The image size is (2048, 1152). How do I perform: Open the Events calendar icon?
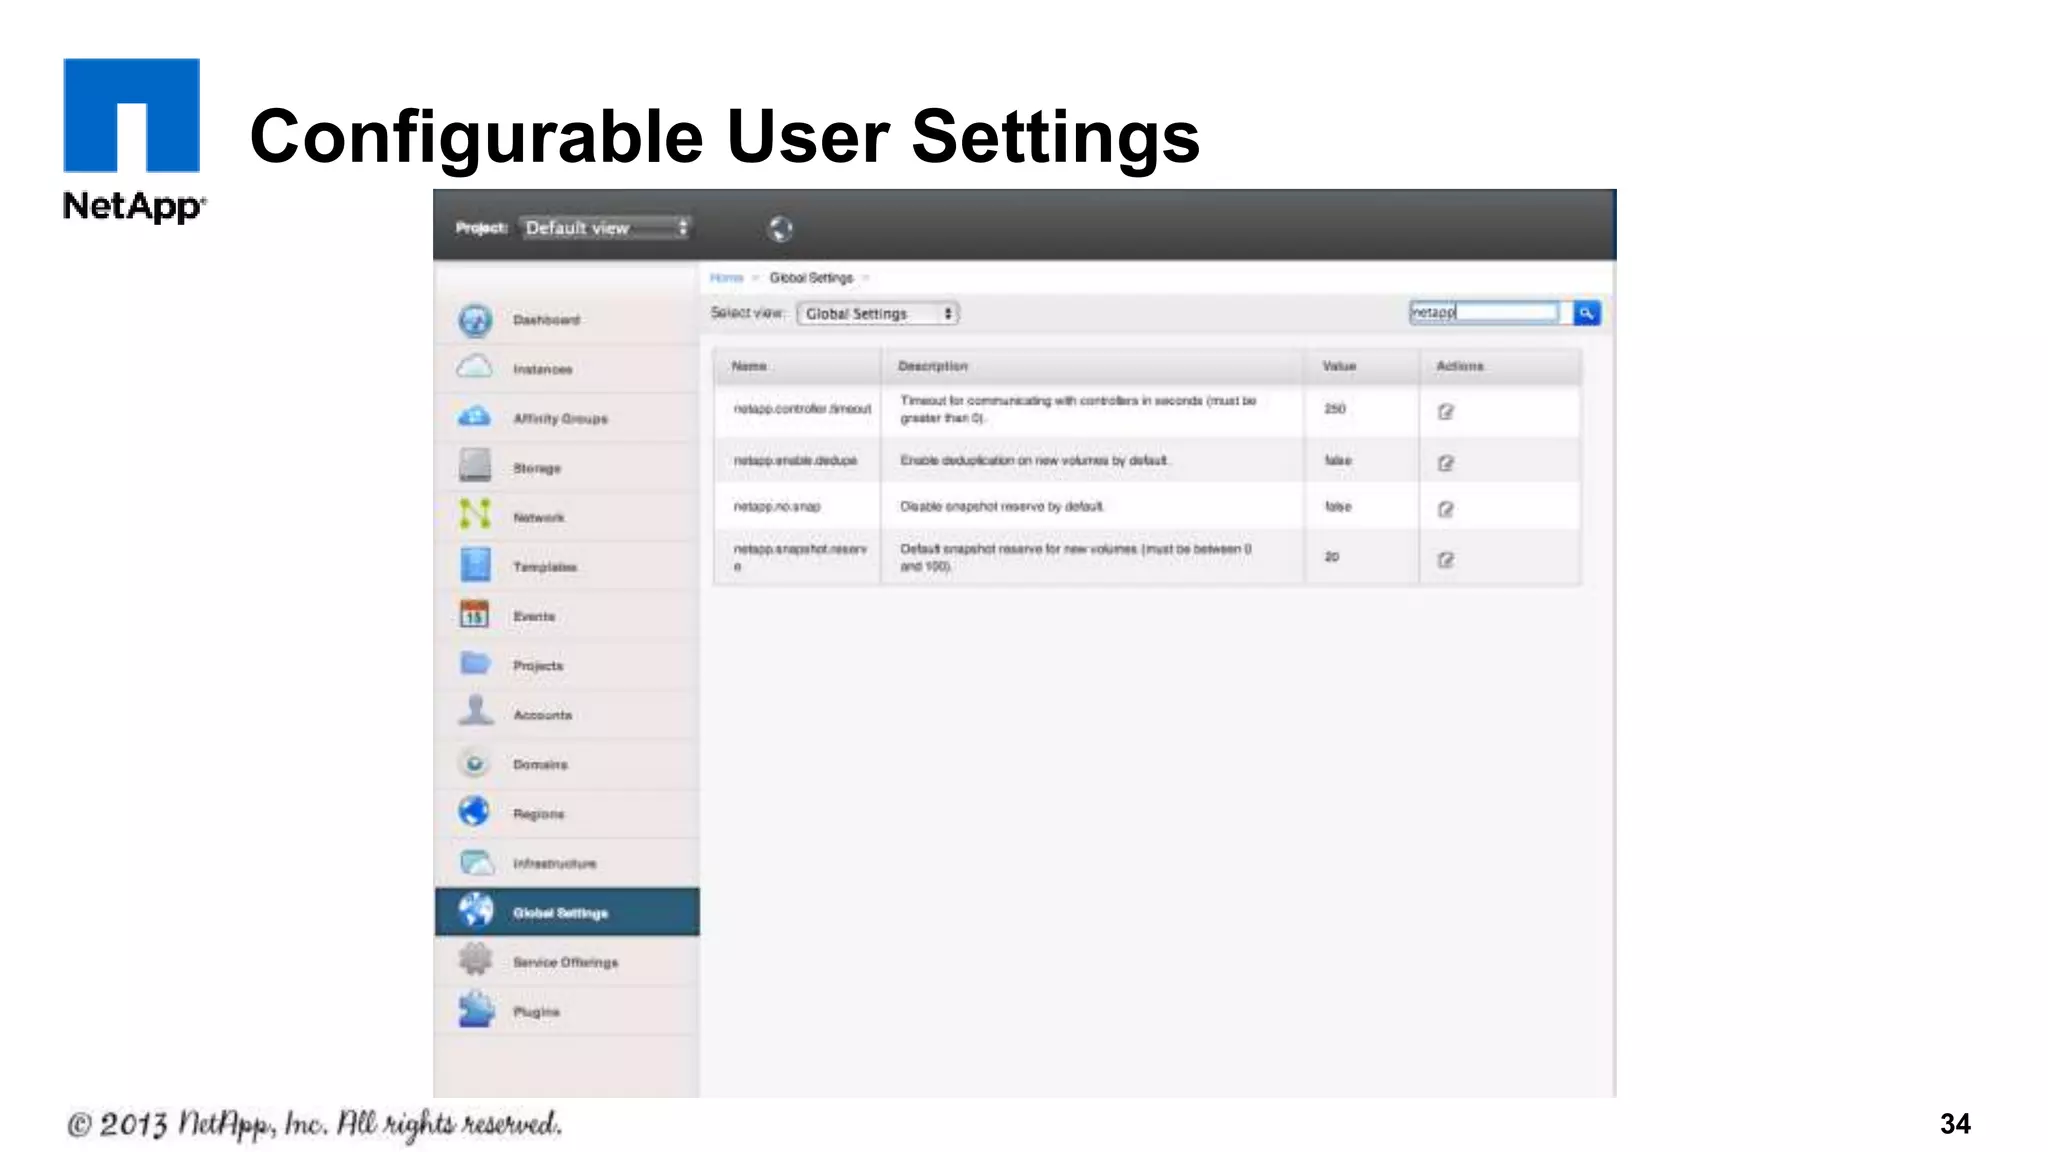[x=475, y=614]
